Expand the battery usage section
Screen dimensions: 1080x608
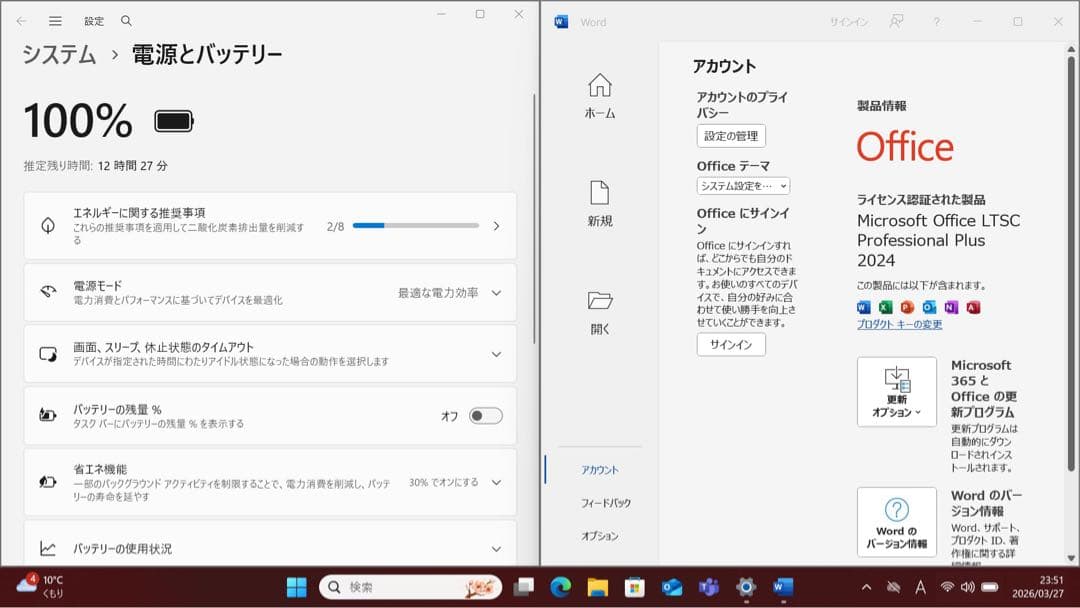(496, 549)
